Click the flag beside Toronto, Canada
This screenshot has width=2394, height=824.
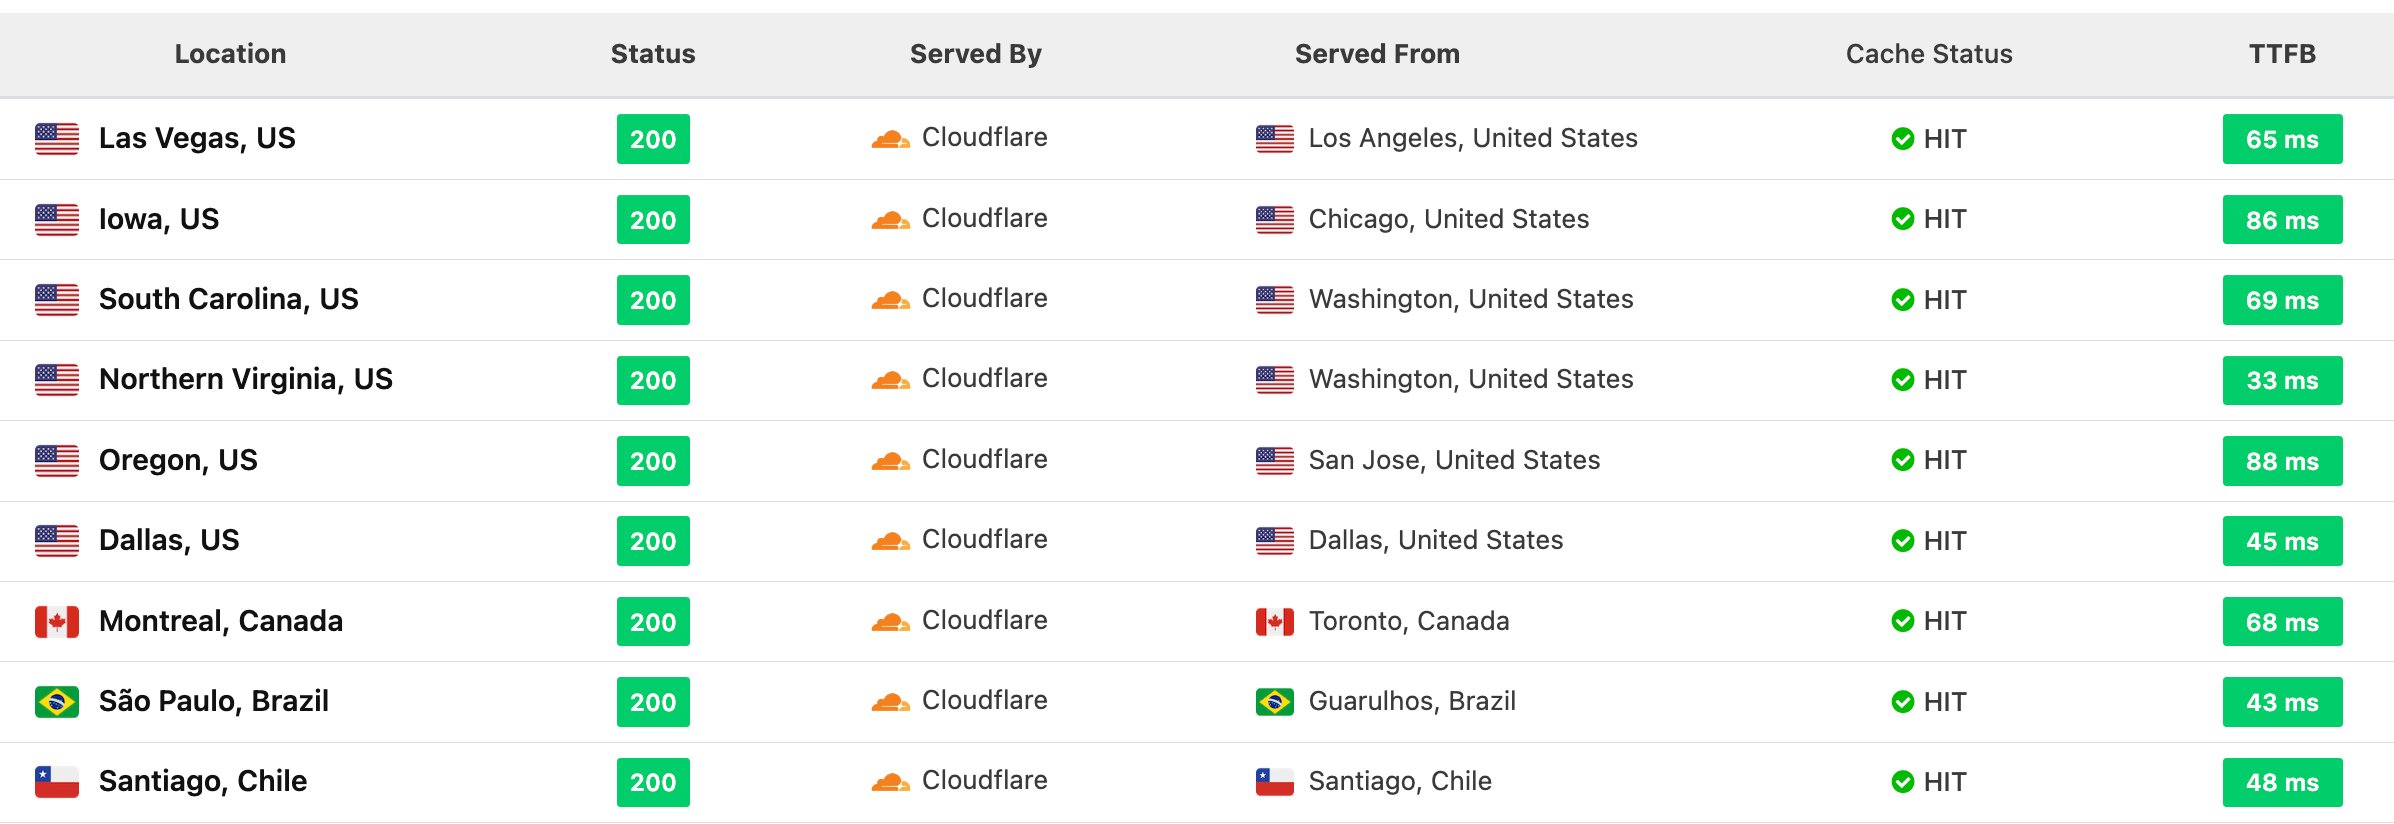(1275, 622)
